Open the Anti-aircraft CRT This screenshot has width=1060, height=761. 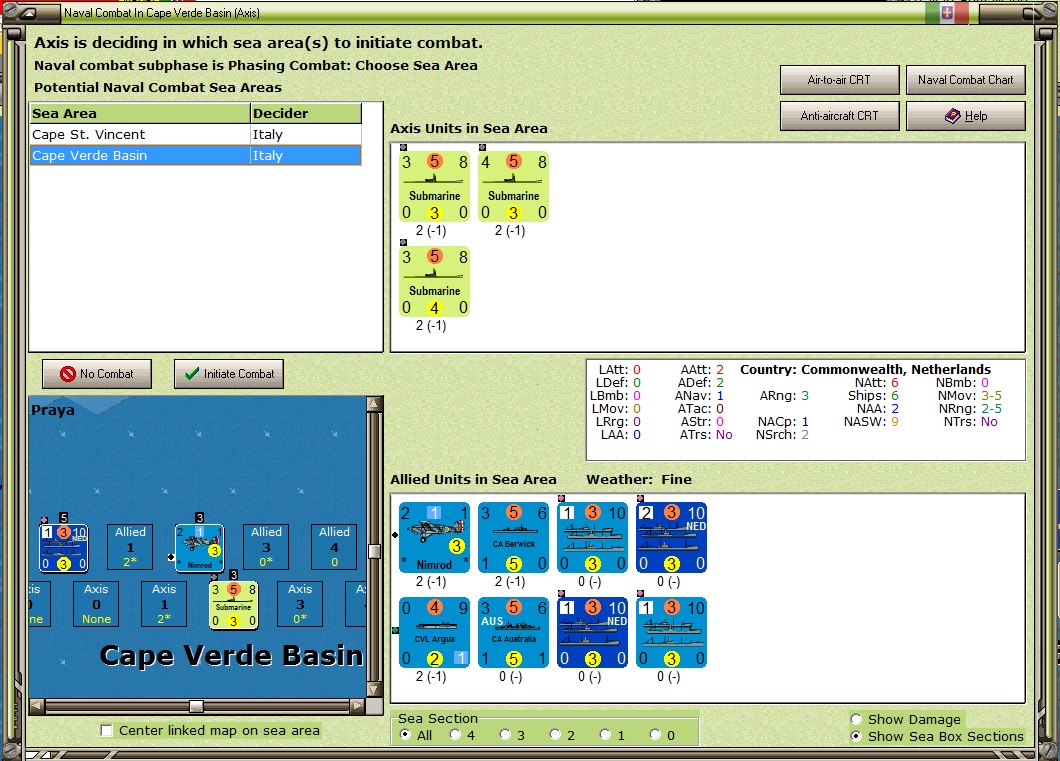pyautogui.click(x=840, y=116)
